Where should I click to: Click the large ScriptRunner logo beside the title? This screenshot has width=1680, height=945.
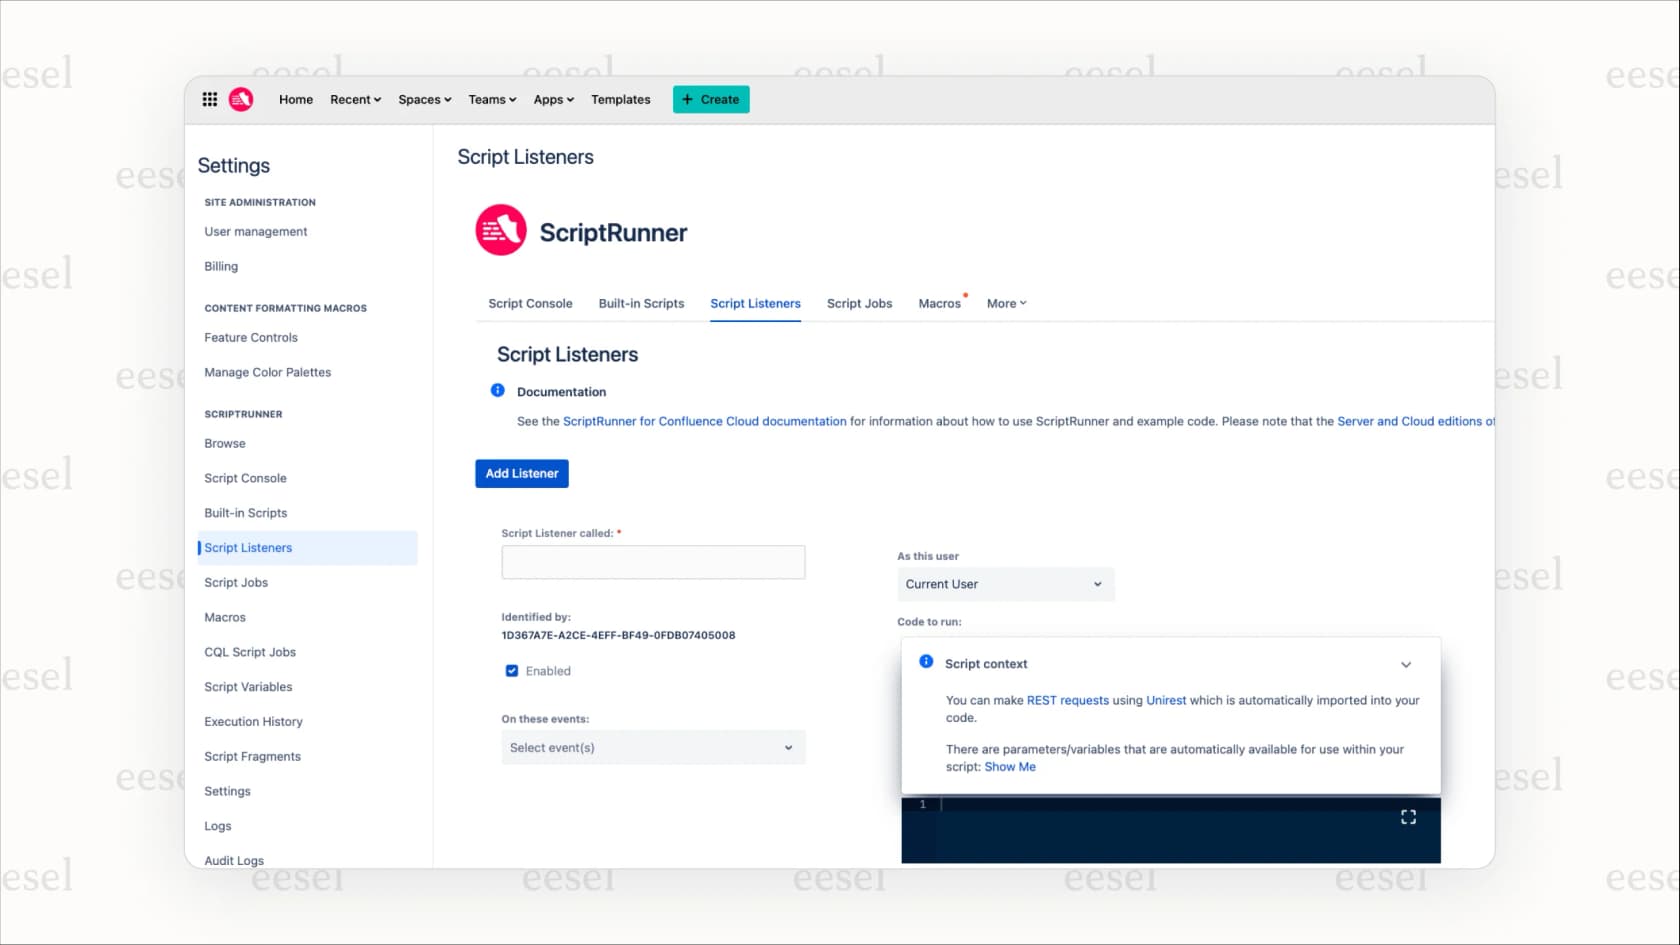click(x=501, y=231)
